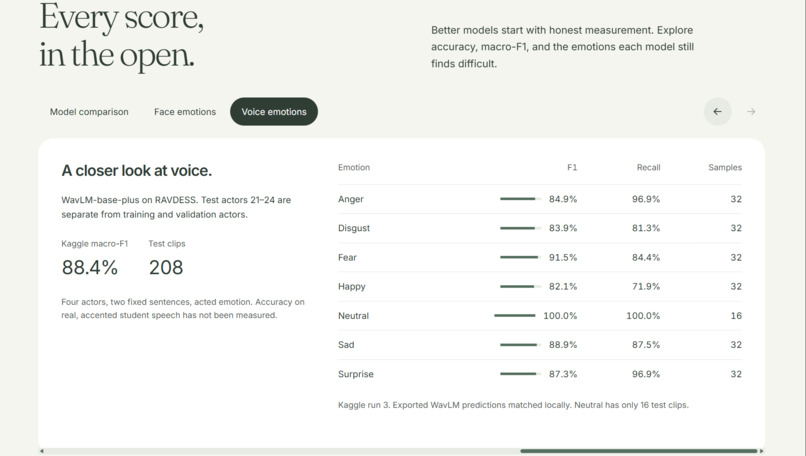The height and width of the screenshot is (456, 806).
Task: Click the 82.1% F1 value
Action: pos(563,286)
